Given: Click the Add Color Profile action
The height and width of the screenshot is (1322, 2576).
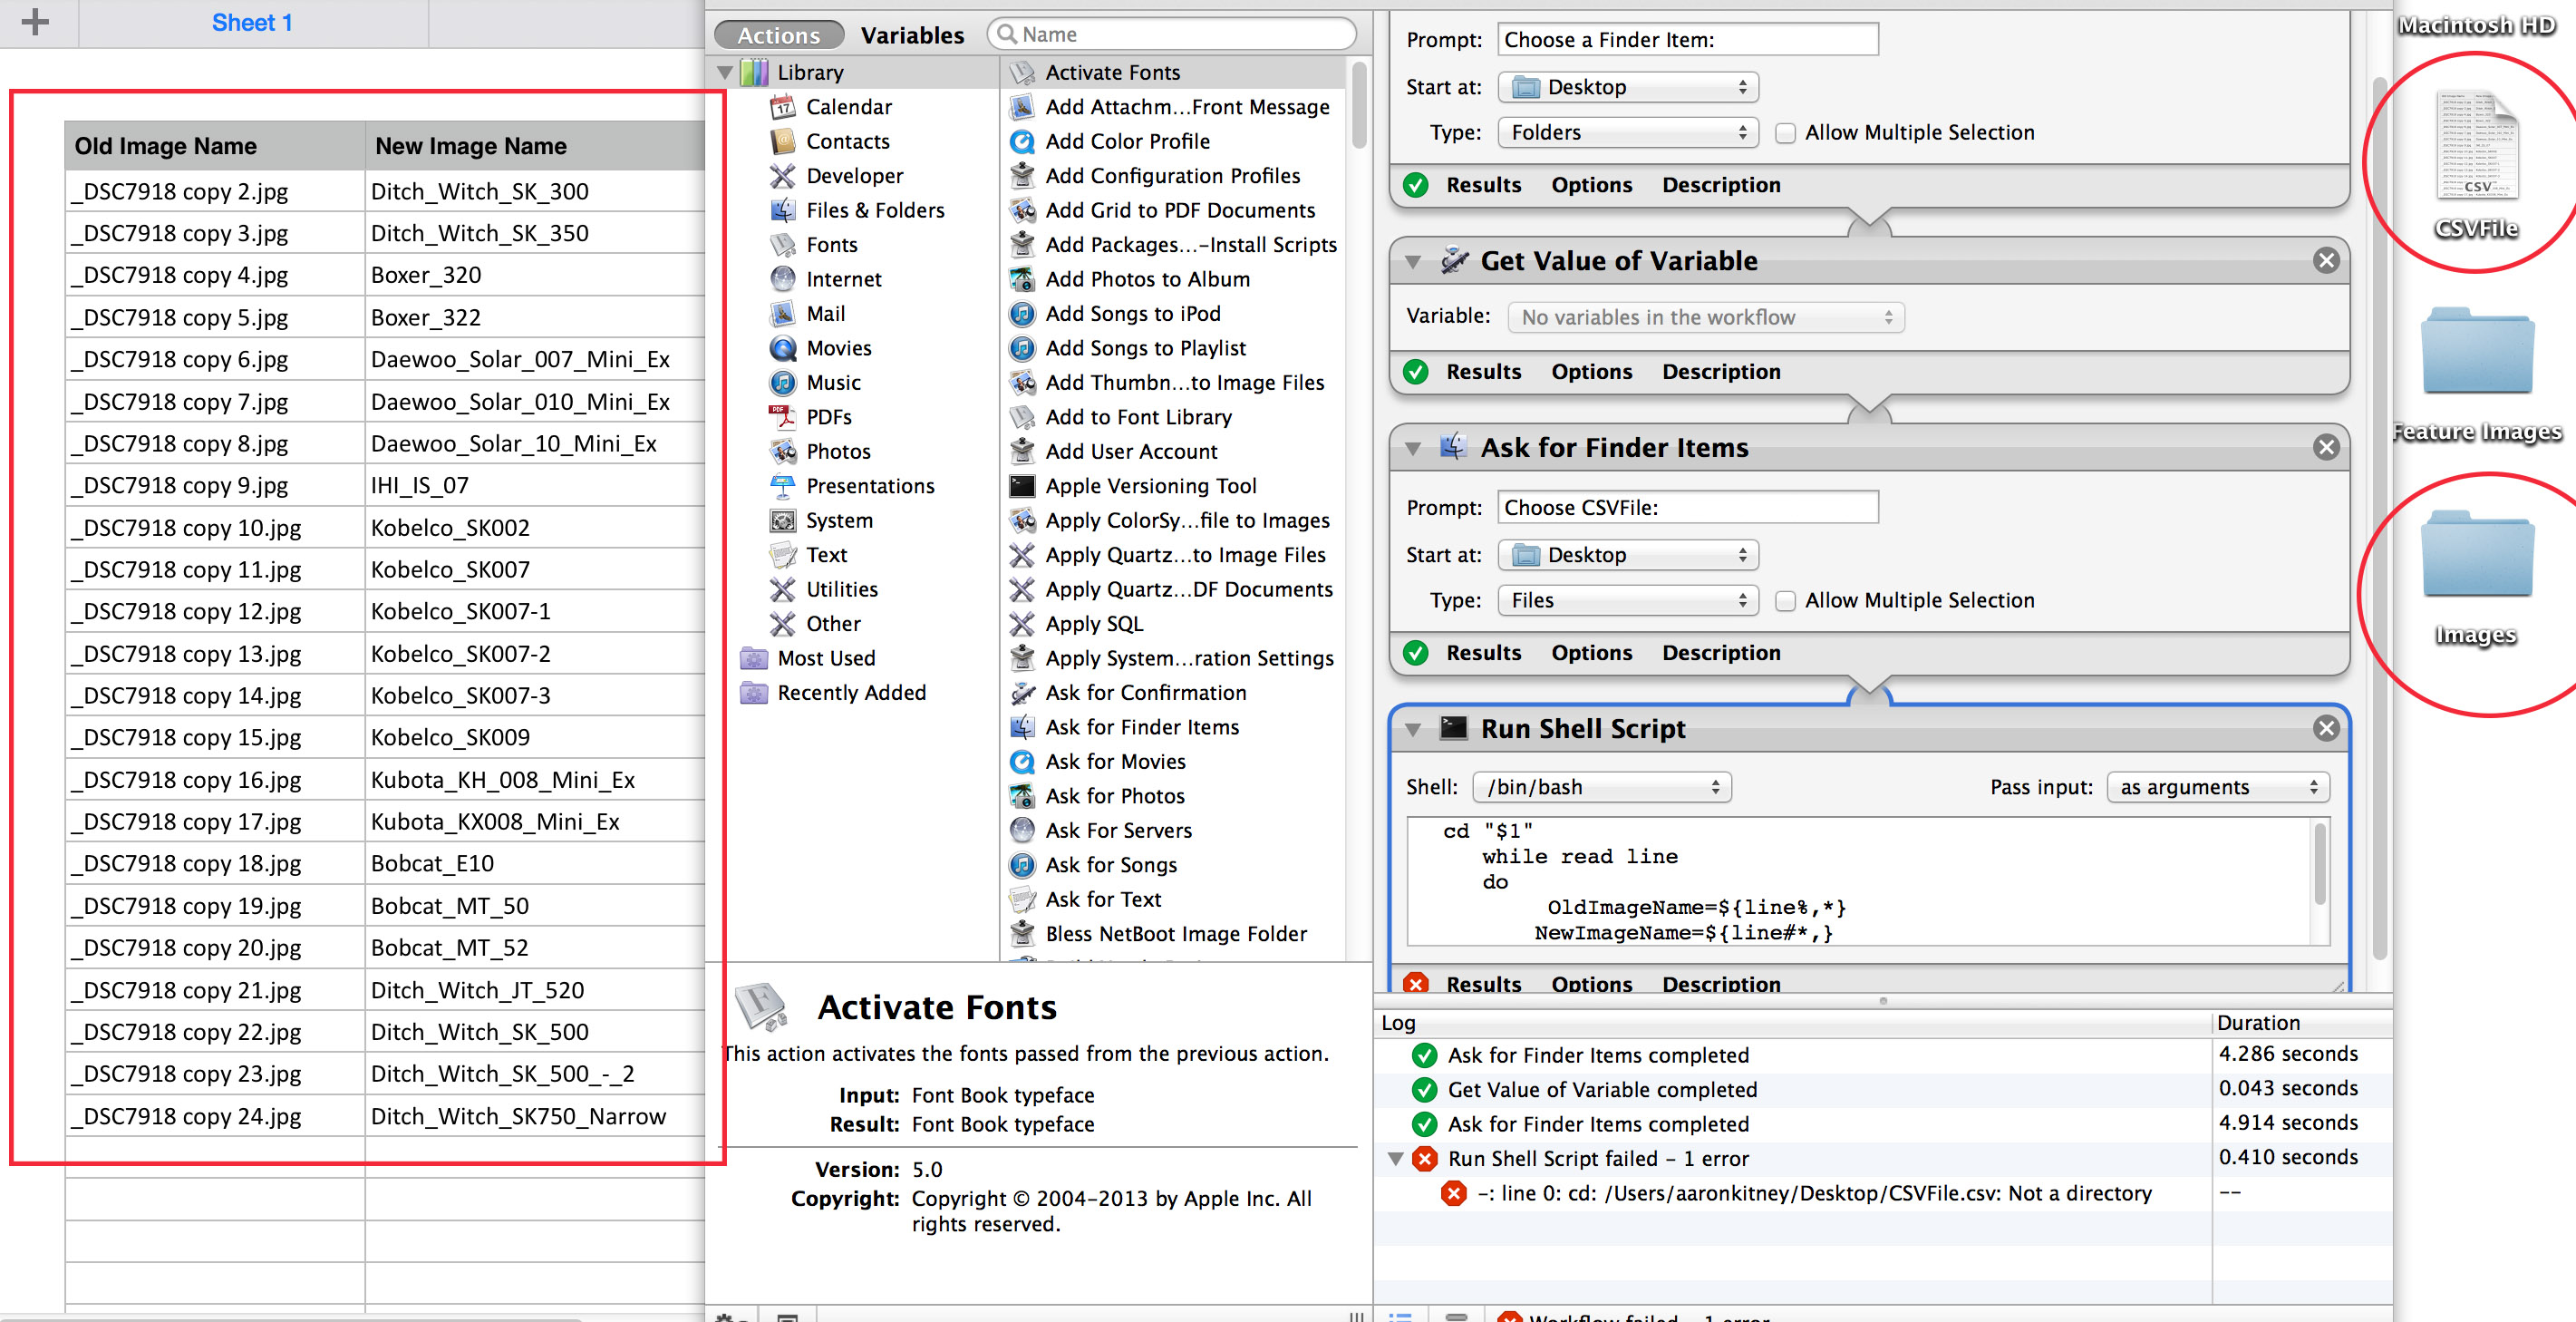Looking at the screenshot, I should pos(1127,141).
